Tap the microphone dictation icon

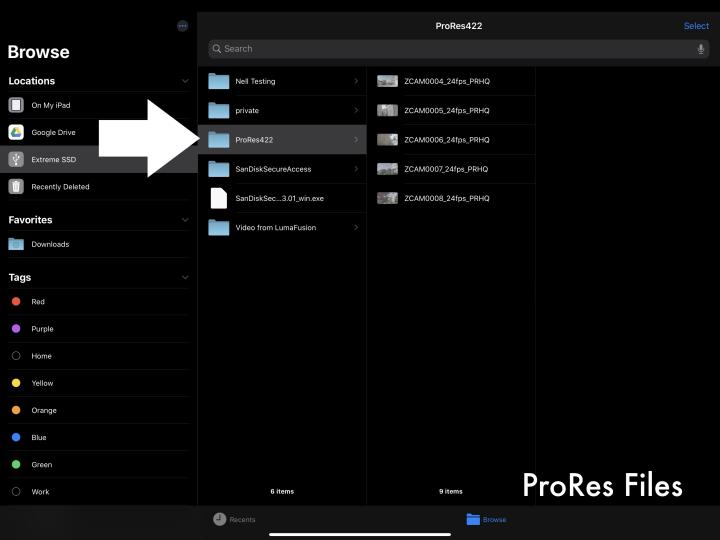pyautogui.click(x=701, y=49)
